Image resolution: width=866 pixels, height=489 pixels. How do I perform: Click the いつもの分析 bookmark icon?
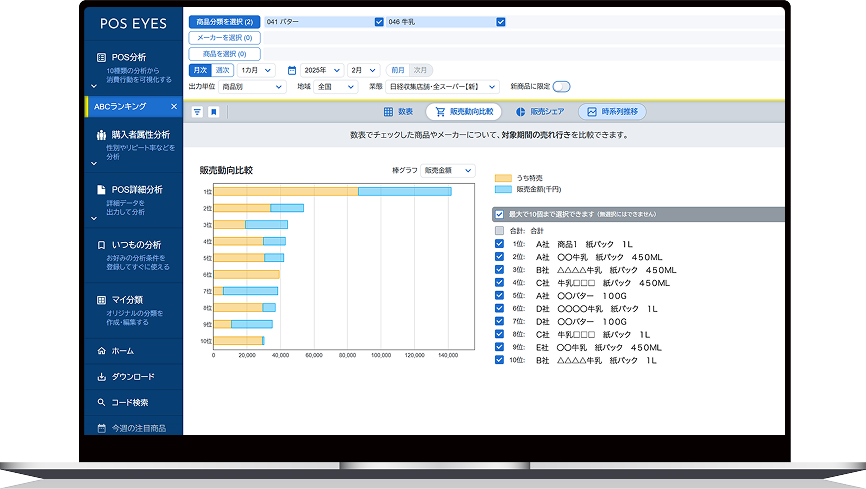pos(101,245)
